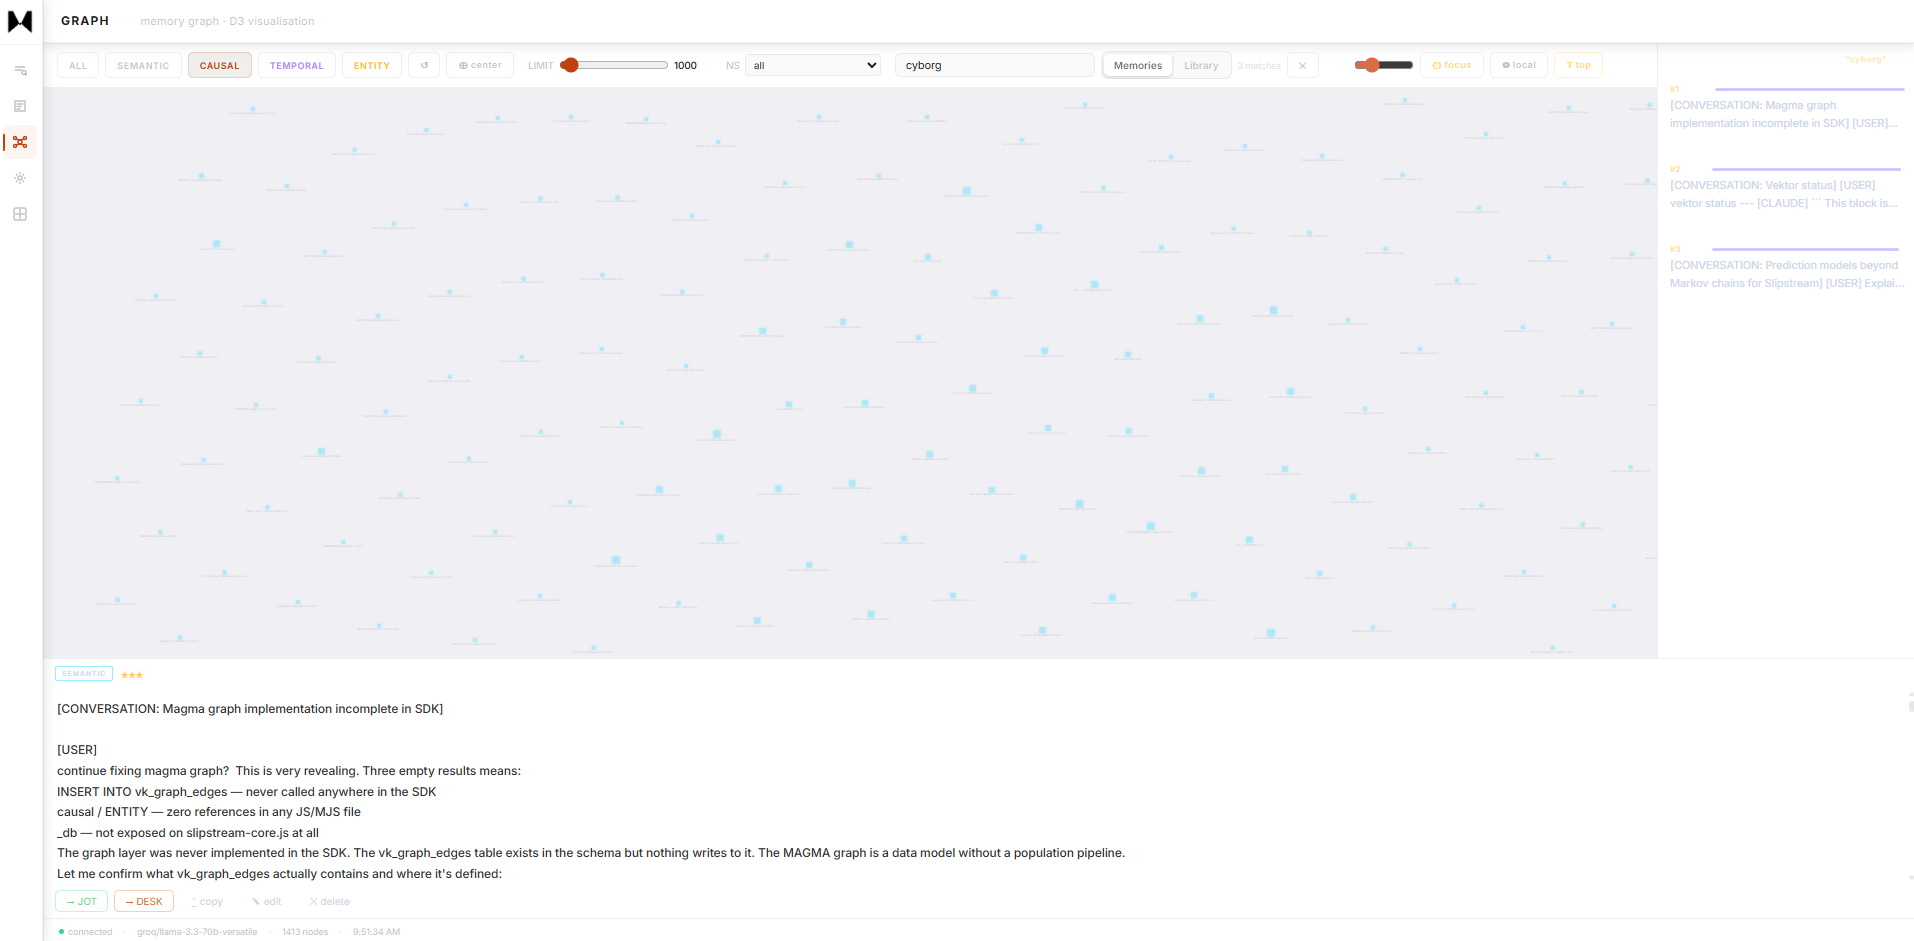Click the focus button
This screenshot has width=1914, height=941.
(1452, 65)
